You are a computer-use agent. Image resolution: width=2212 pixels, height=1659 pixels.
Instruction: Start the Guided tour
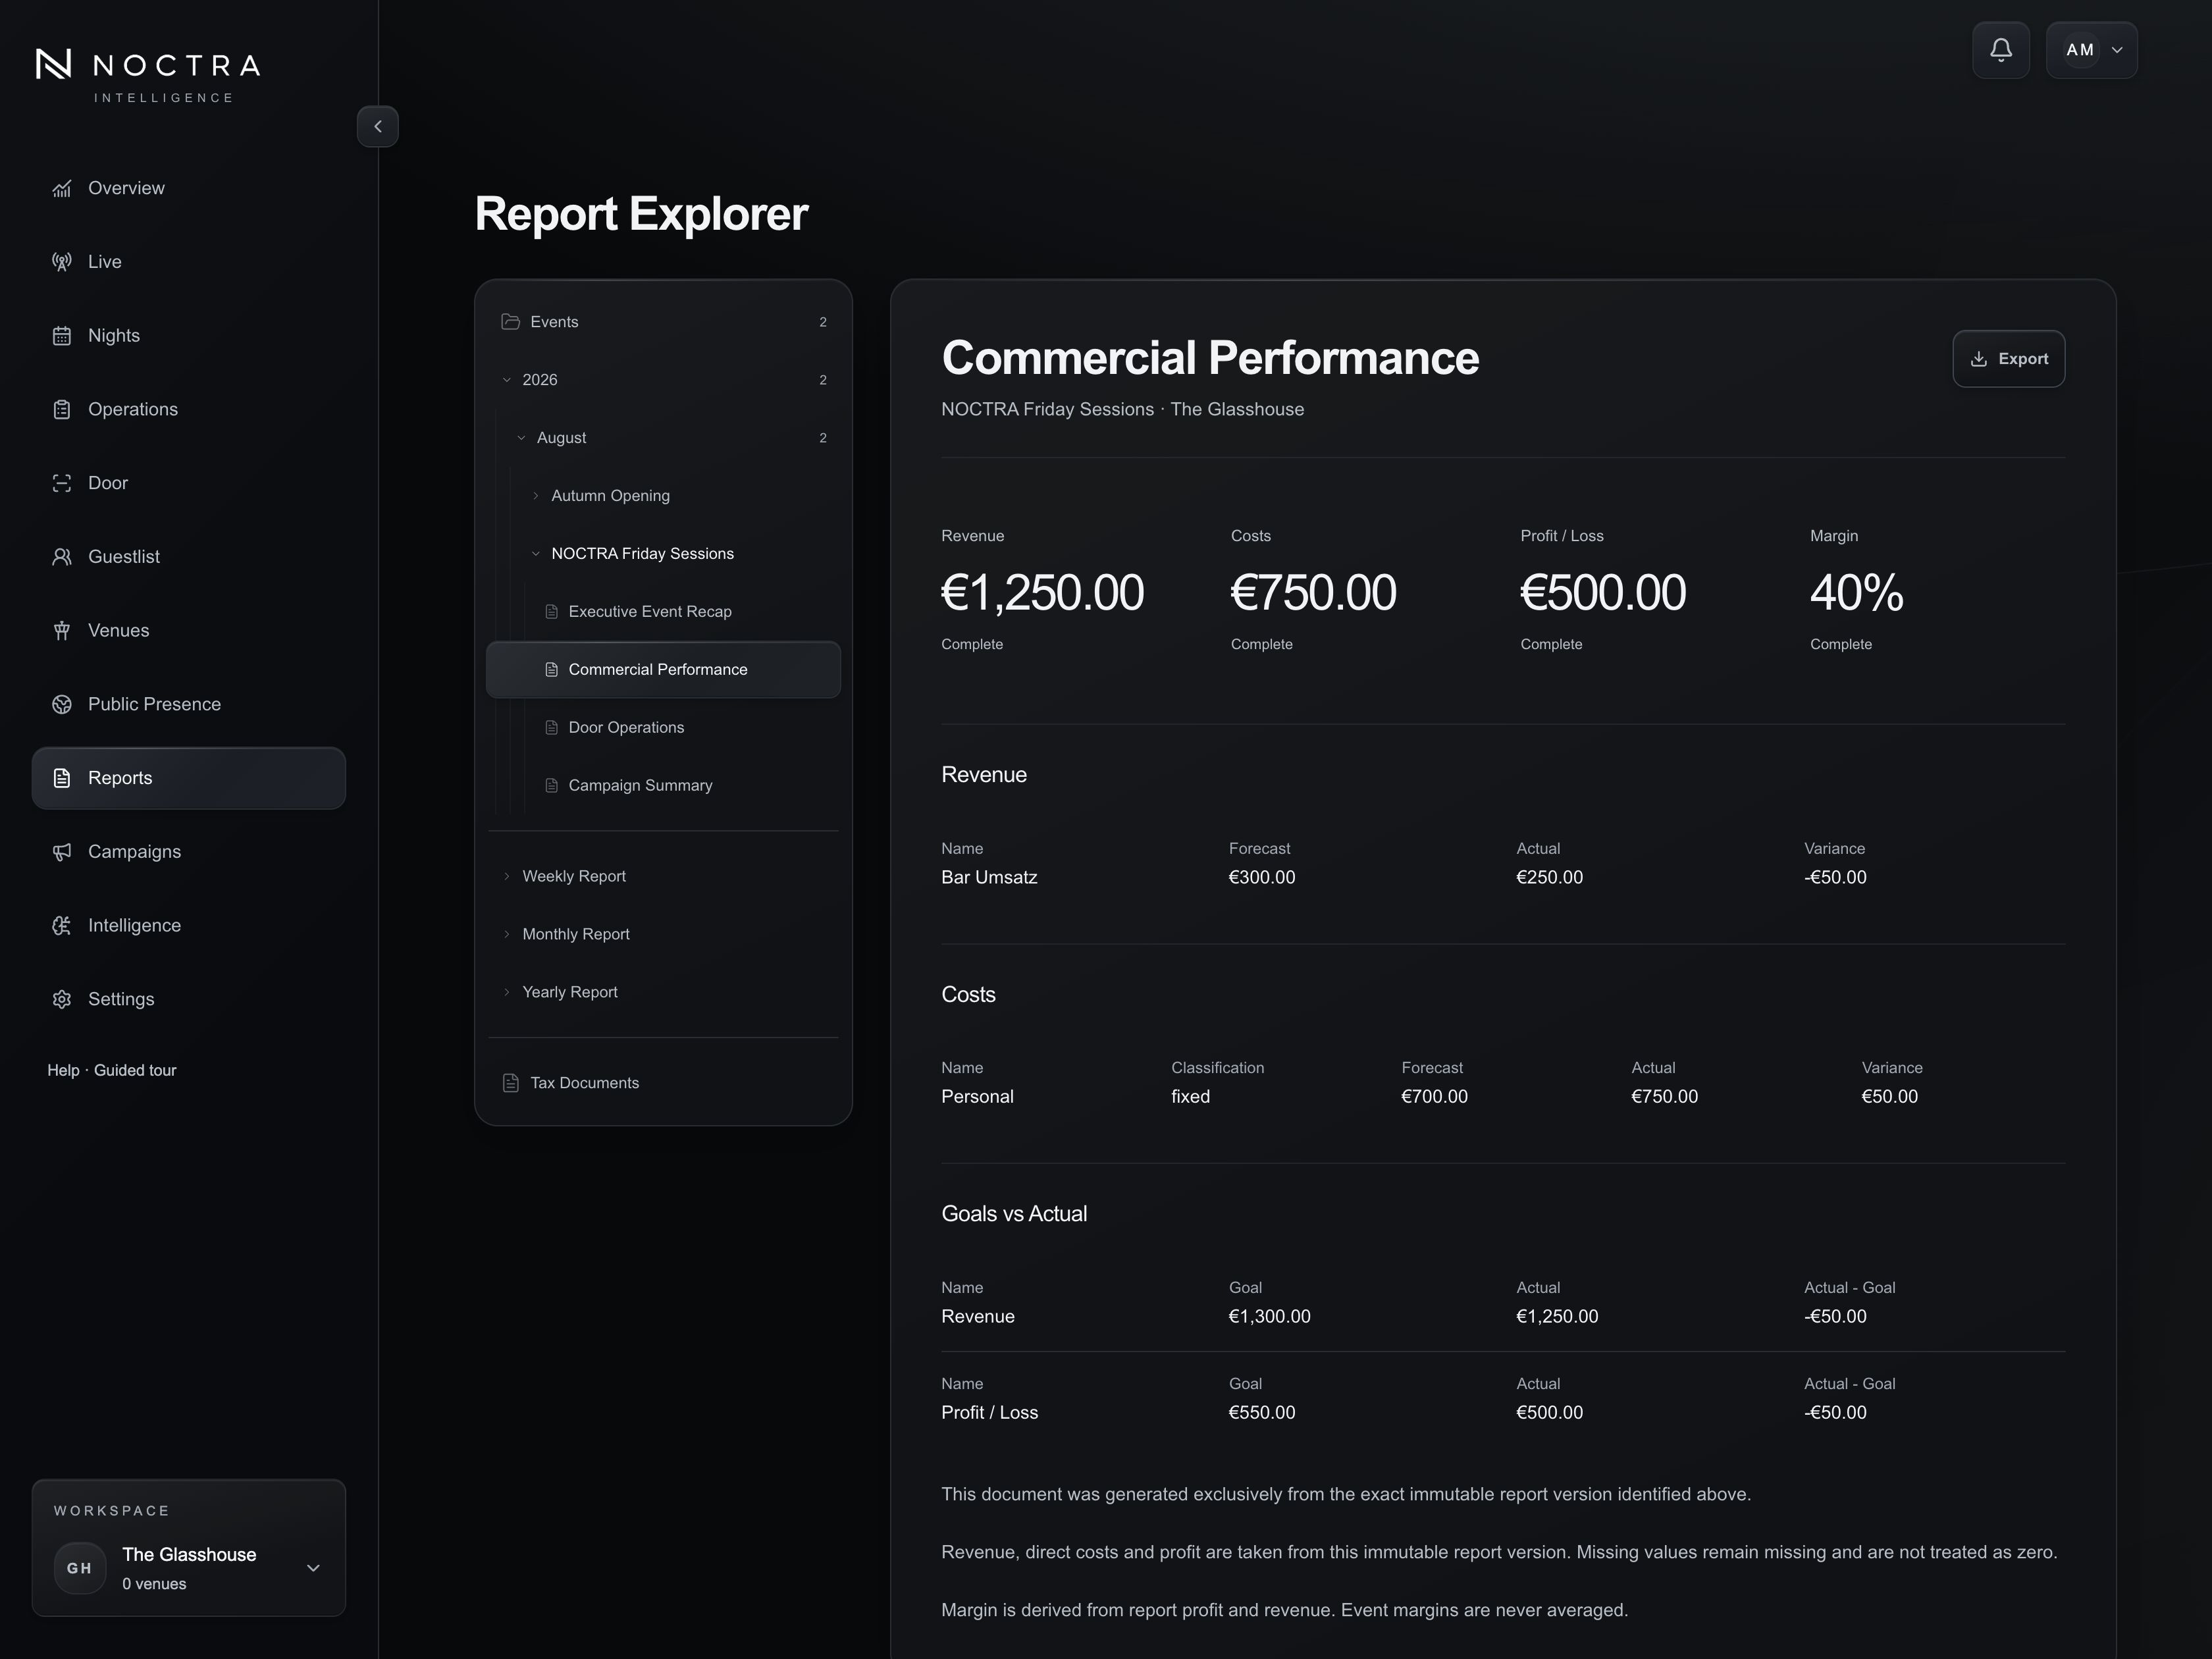(x=135, y=1070)
